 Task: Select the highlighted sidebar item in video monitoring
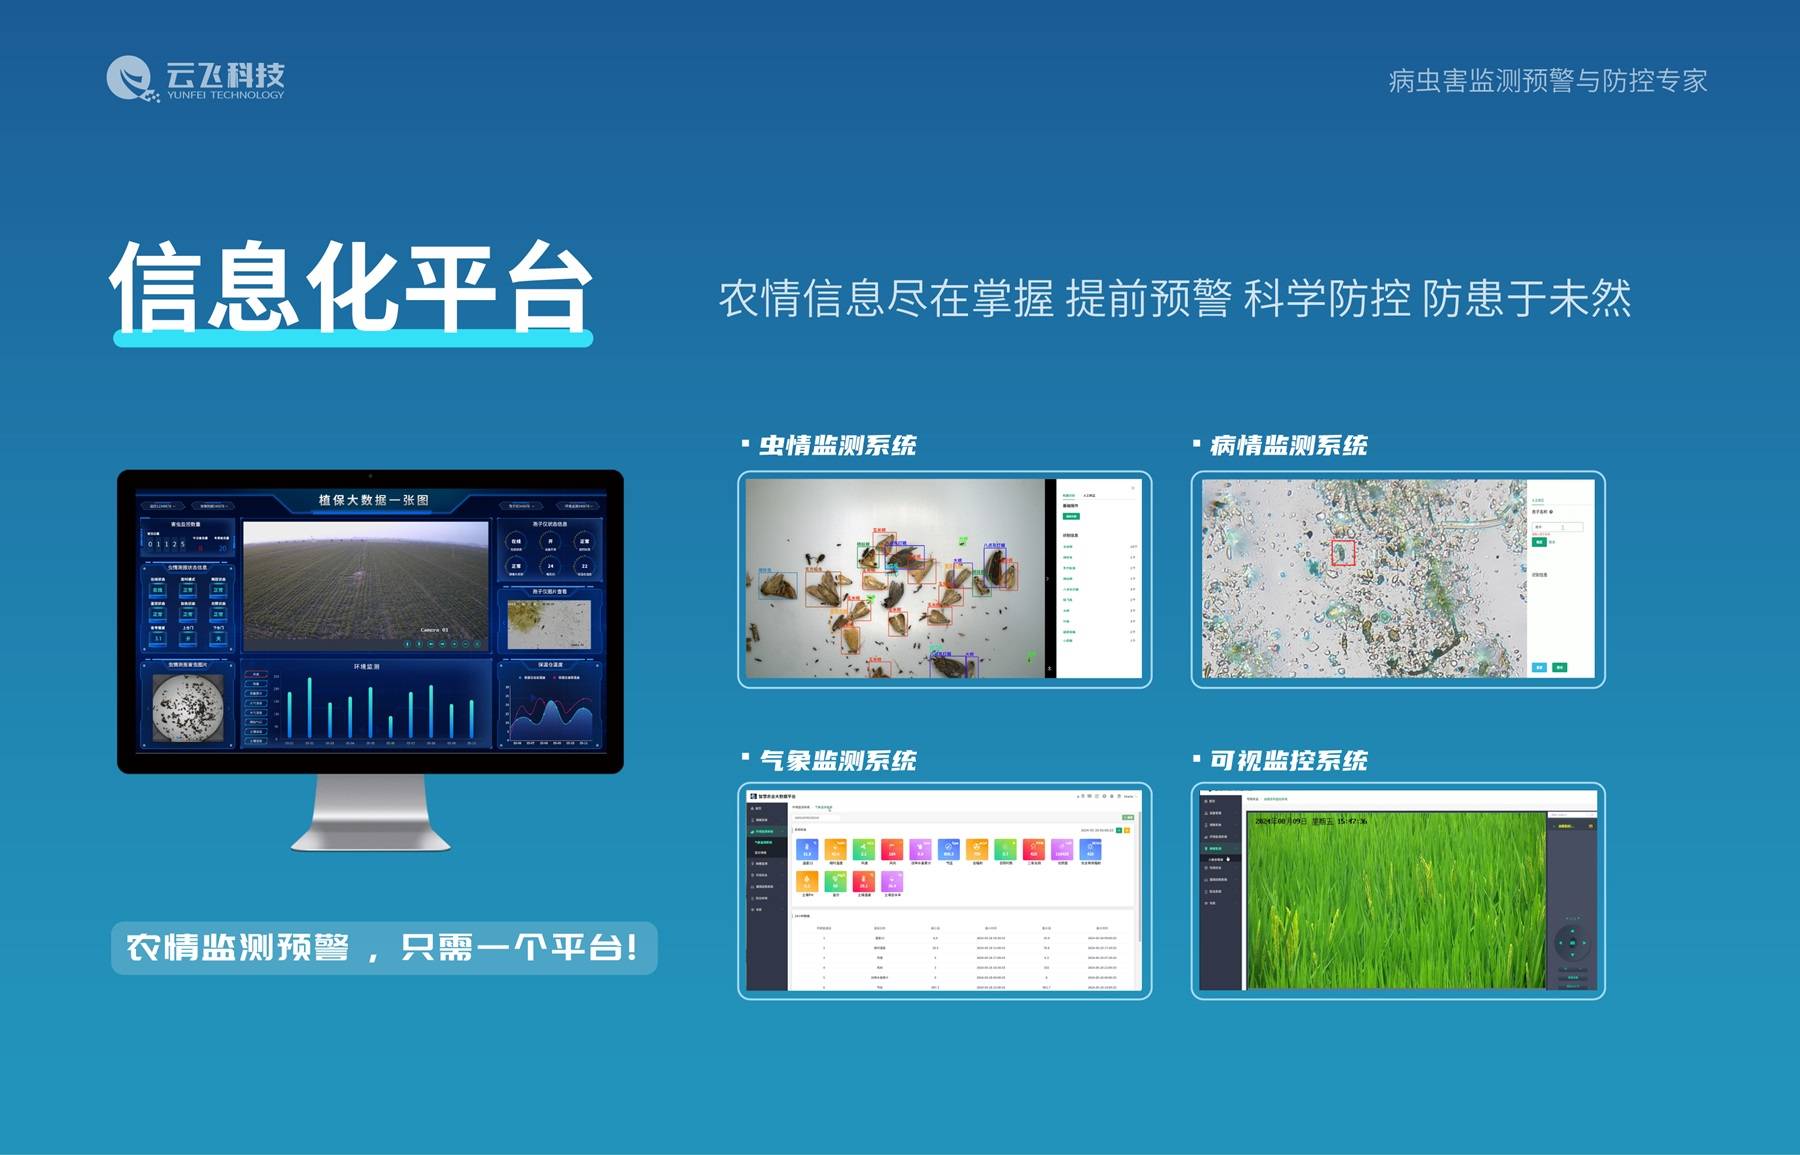click(1216, 848)
